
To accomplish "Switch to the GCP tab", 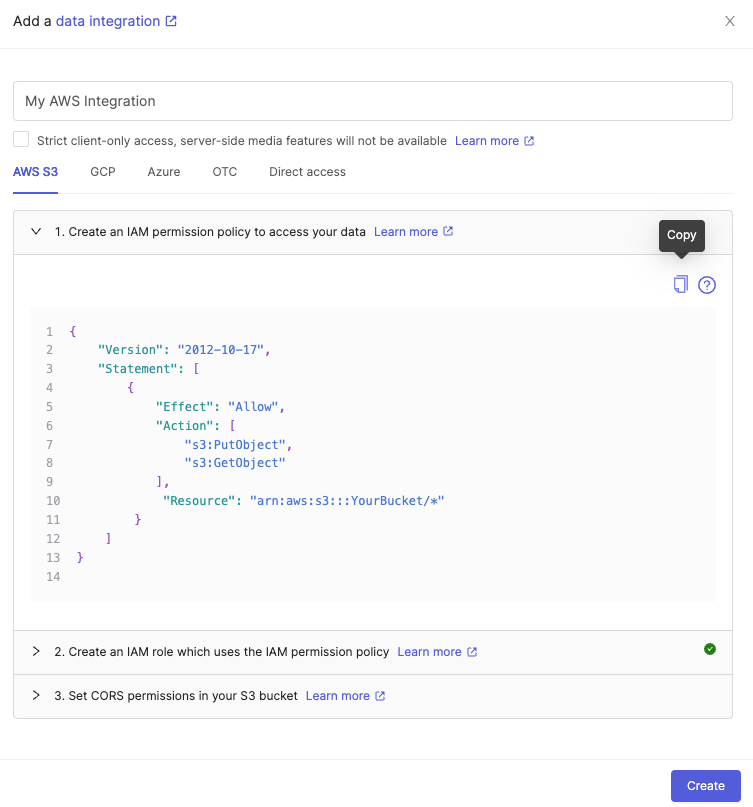I will coord(103,172).
